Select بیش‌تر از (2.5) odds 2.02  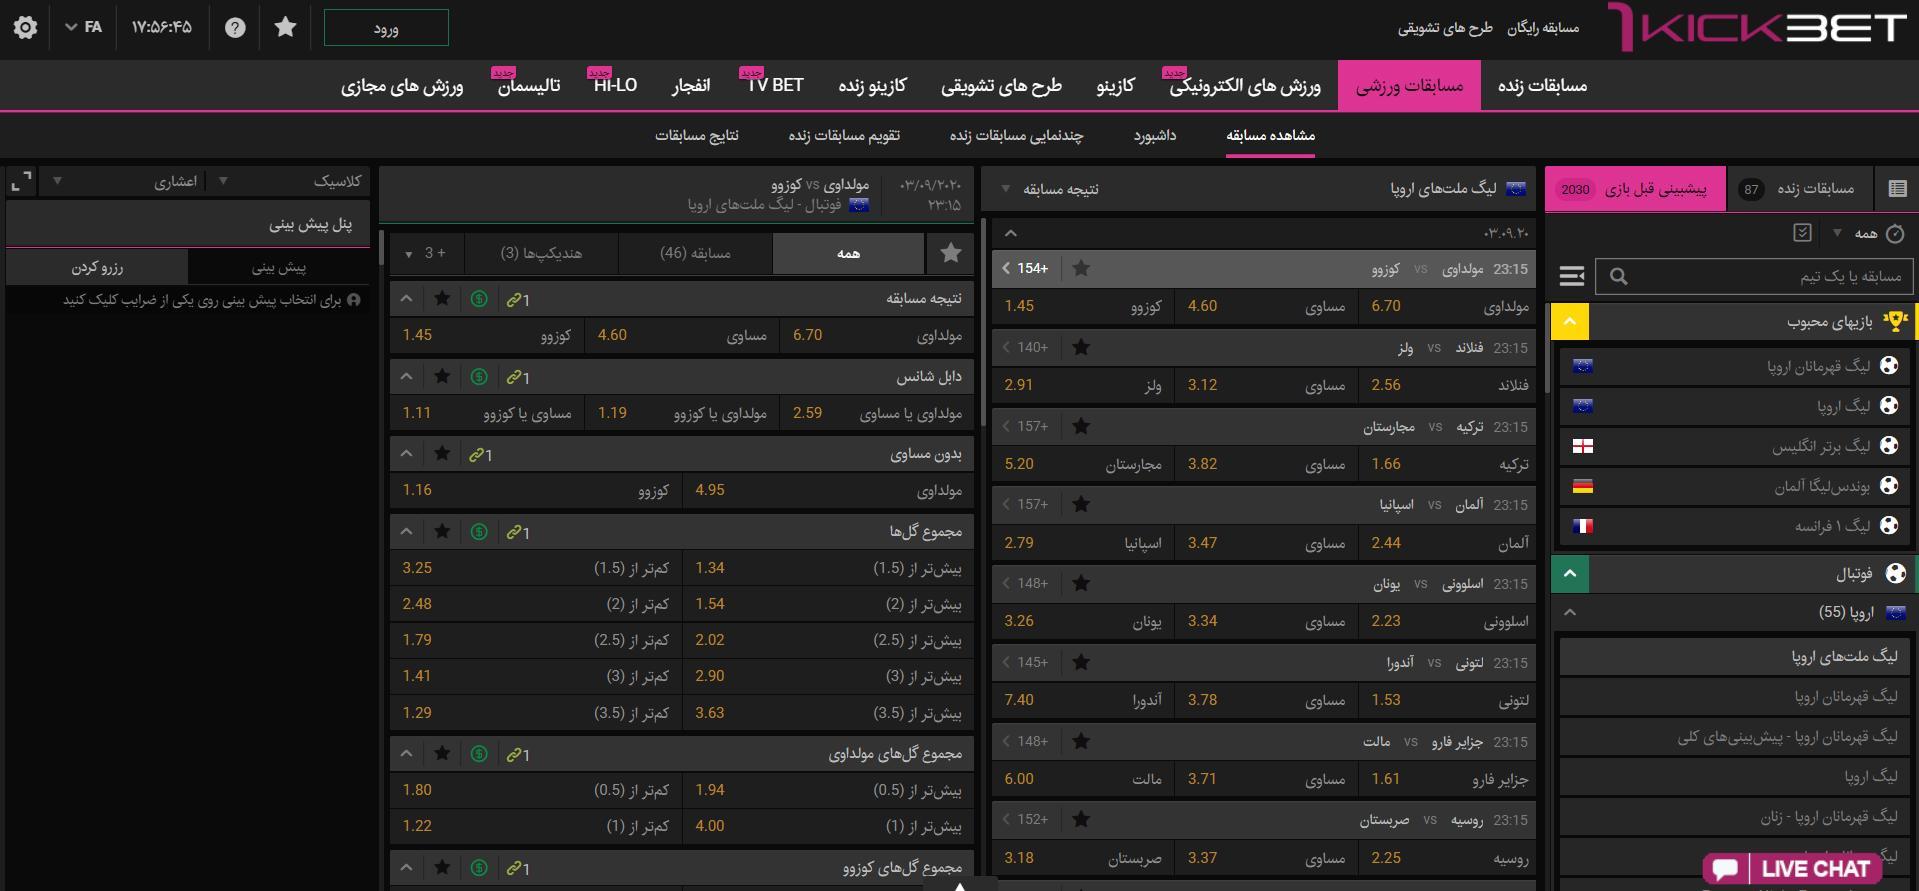point(829,640)
